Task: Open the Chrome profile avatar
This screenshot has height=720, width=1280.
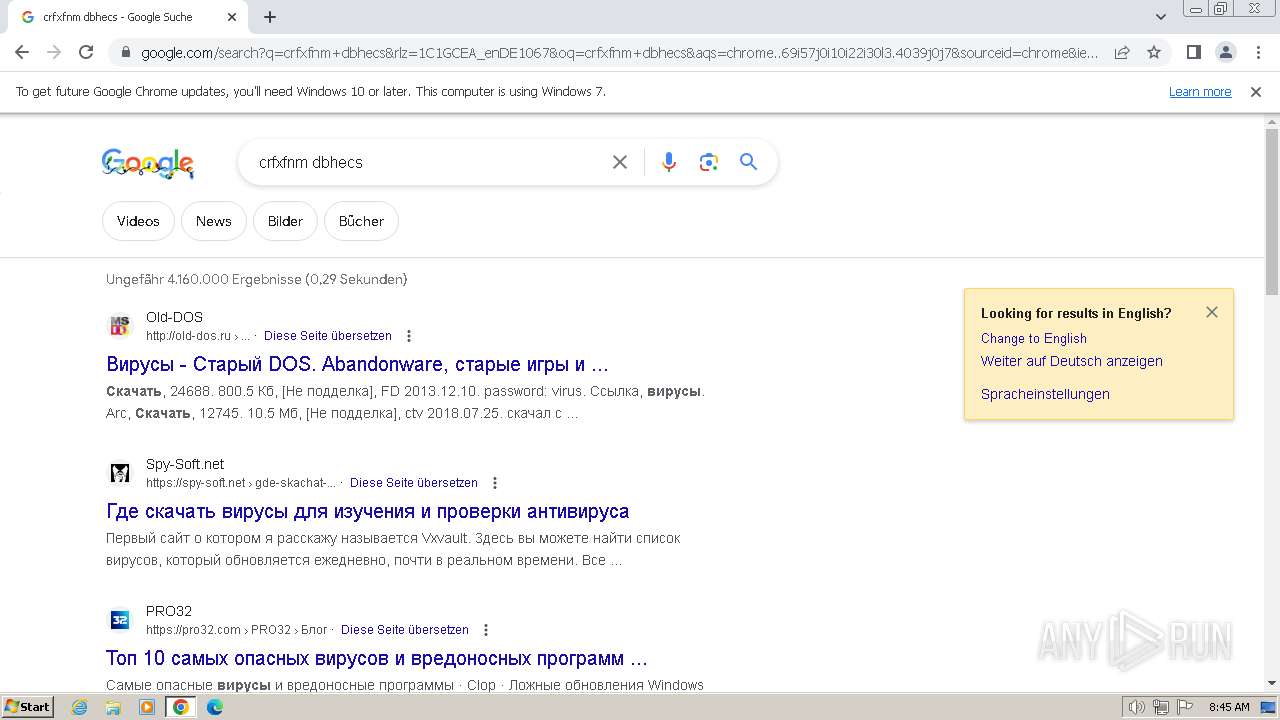Action: (1225, 52)
